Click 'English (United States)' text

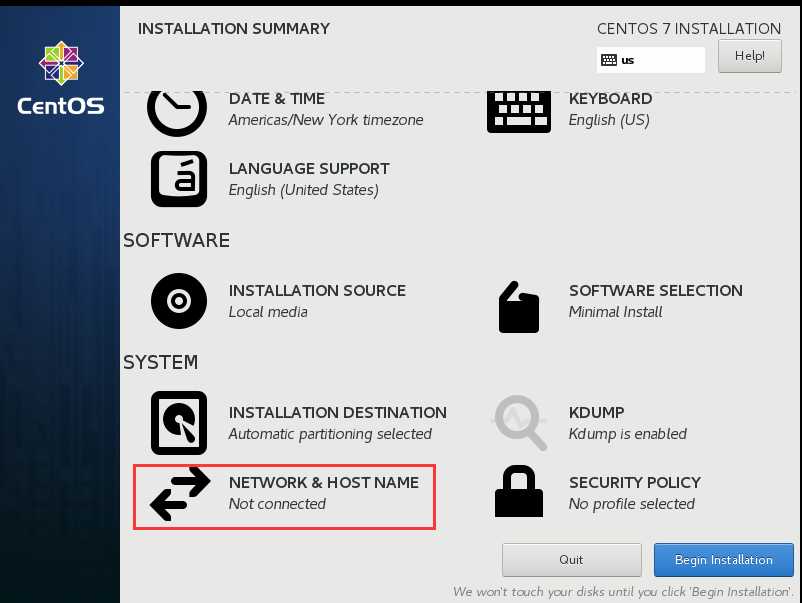coord(304,190)
